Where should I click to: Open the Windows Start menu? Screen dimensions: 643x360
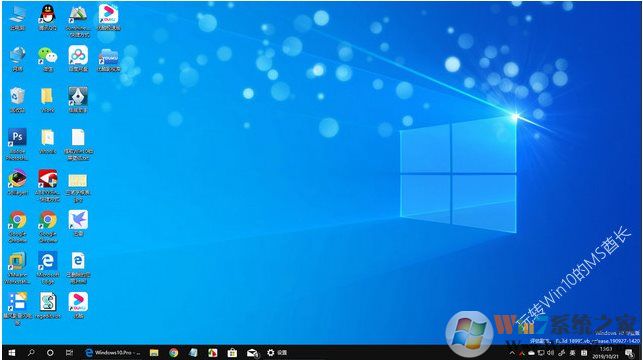[11, 353]
